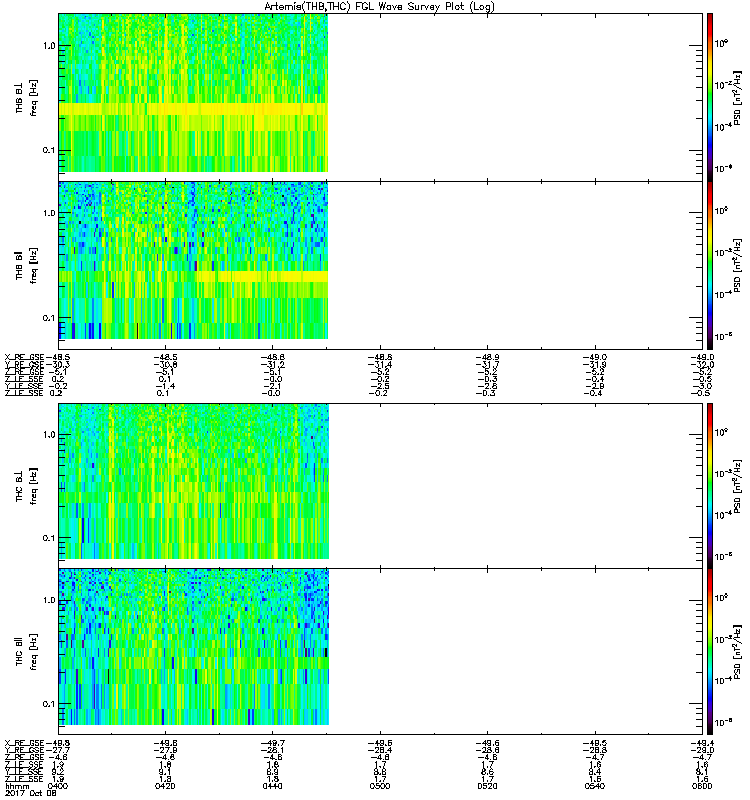Click the THC B-parallel spectrogram panel
Screen dimensions: 750x800
coord(381,652)
